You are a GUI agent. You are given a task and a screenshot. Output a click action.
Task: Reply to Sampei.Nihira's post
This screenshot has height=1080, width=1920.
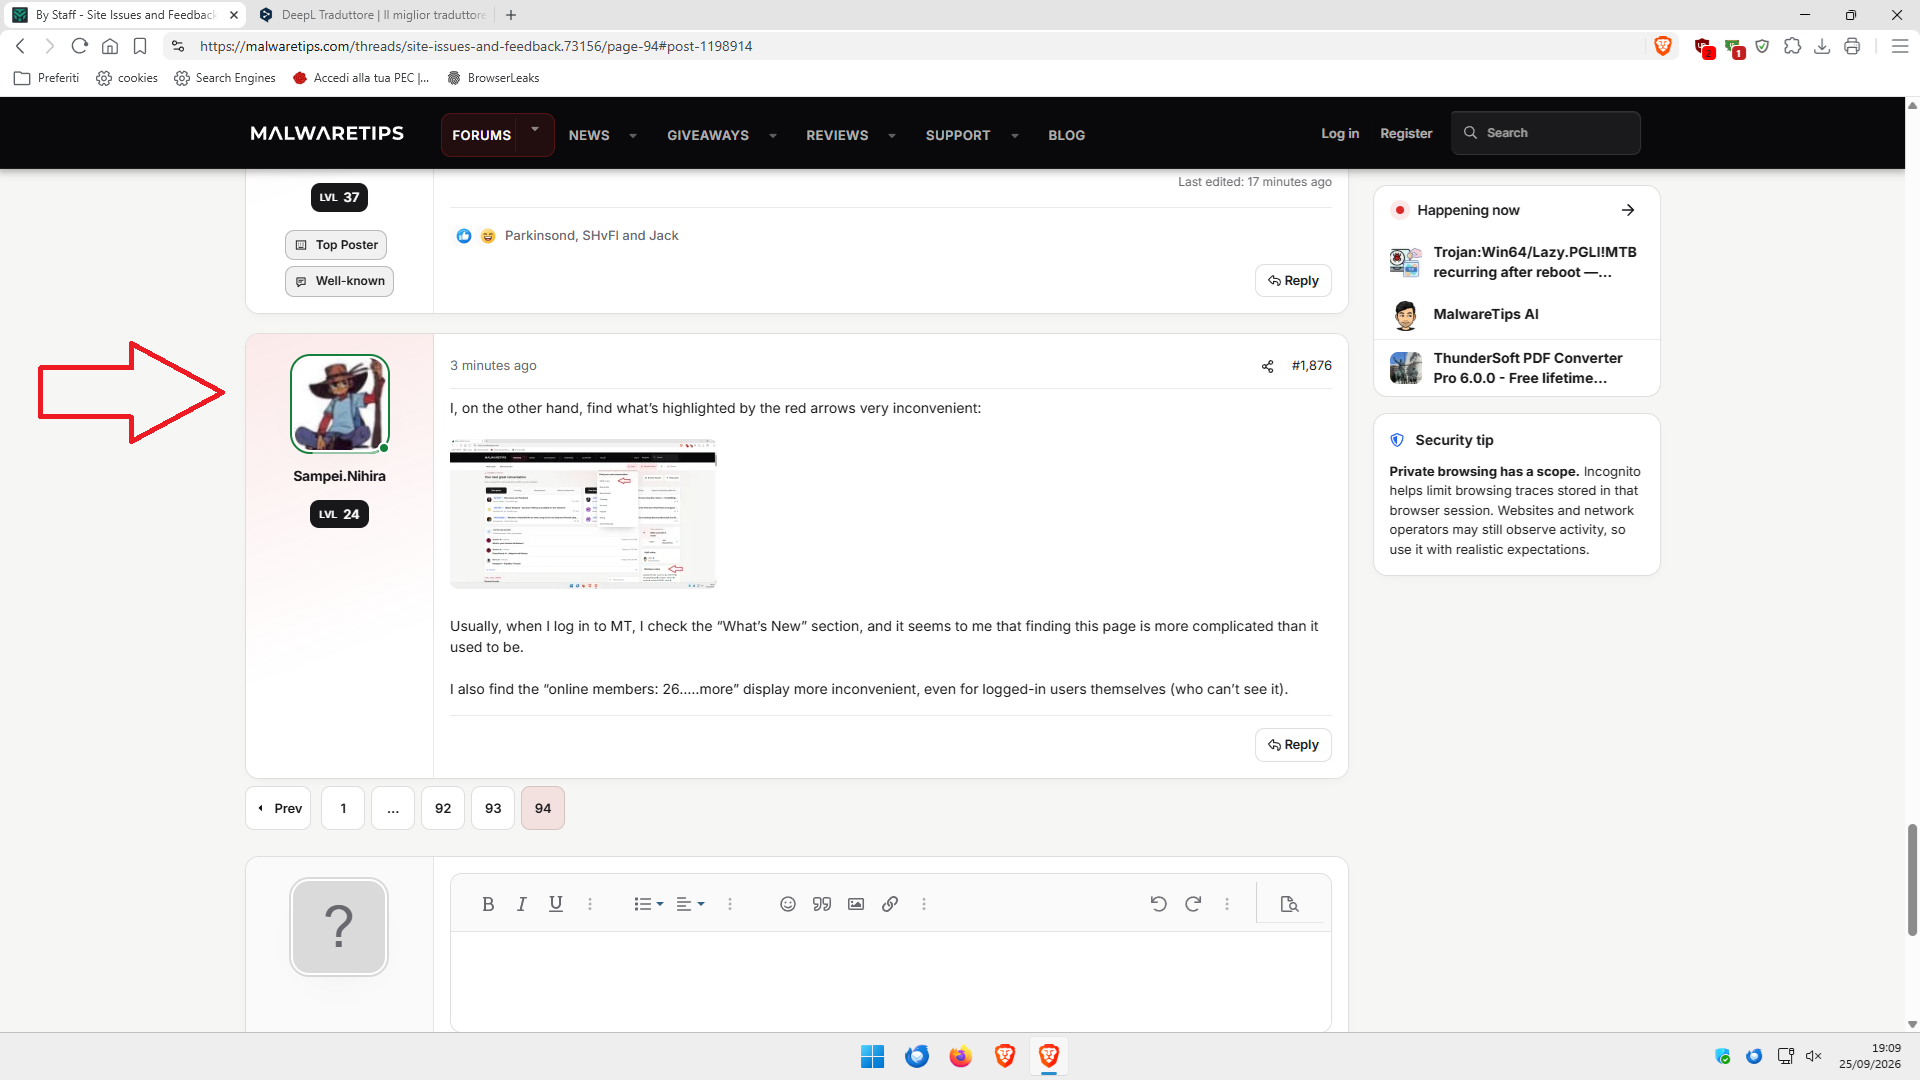(1293, 745)
